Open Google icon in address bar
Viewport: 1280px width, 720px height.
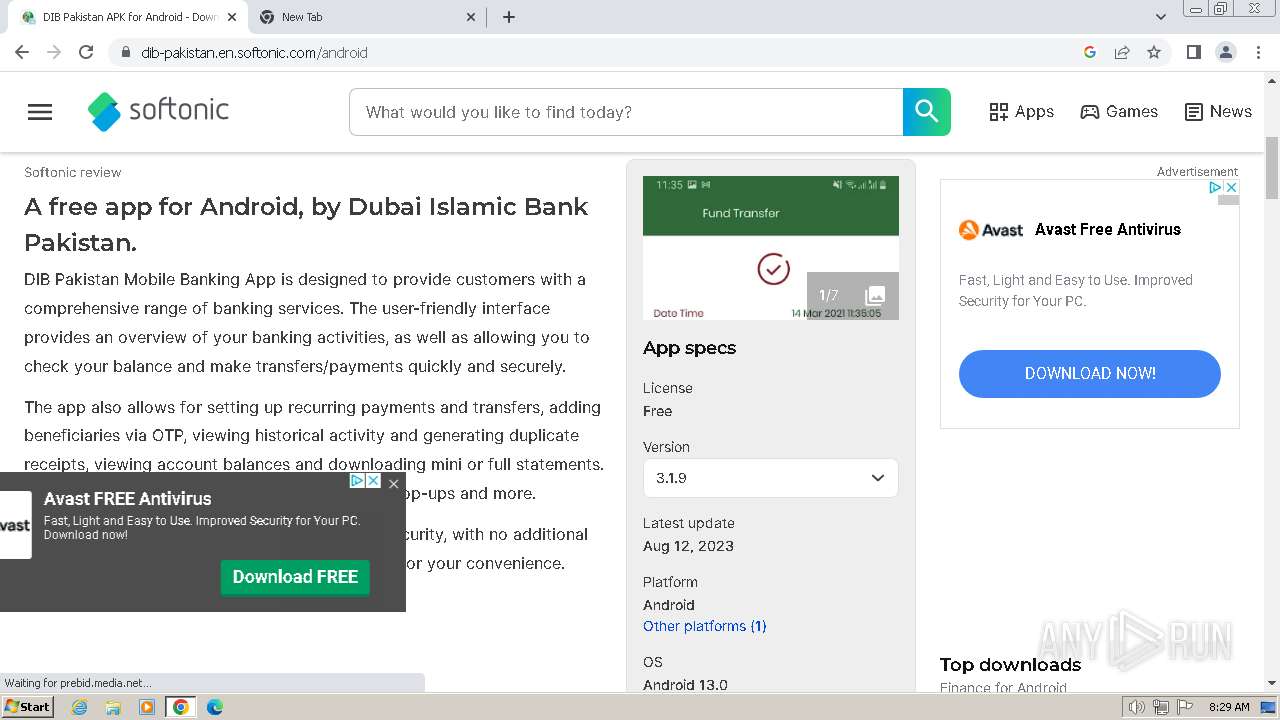point(1090,52)
